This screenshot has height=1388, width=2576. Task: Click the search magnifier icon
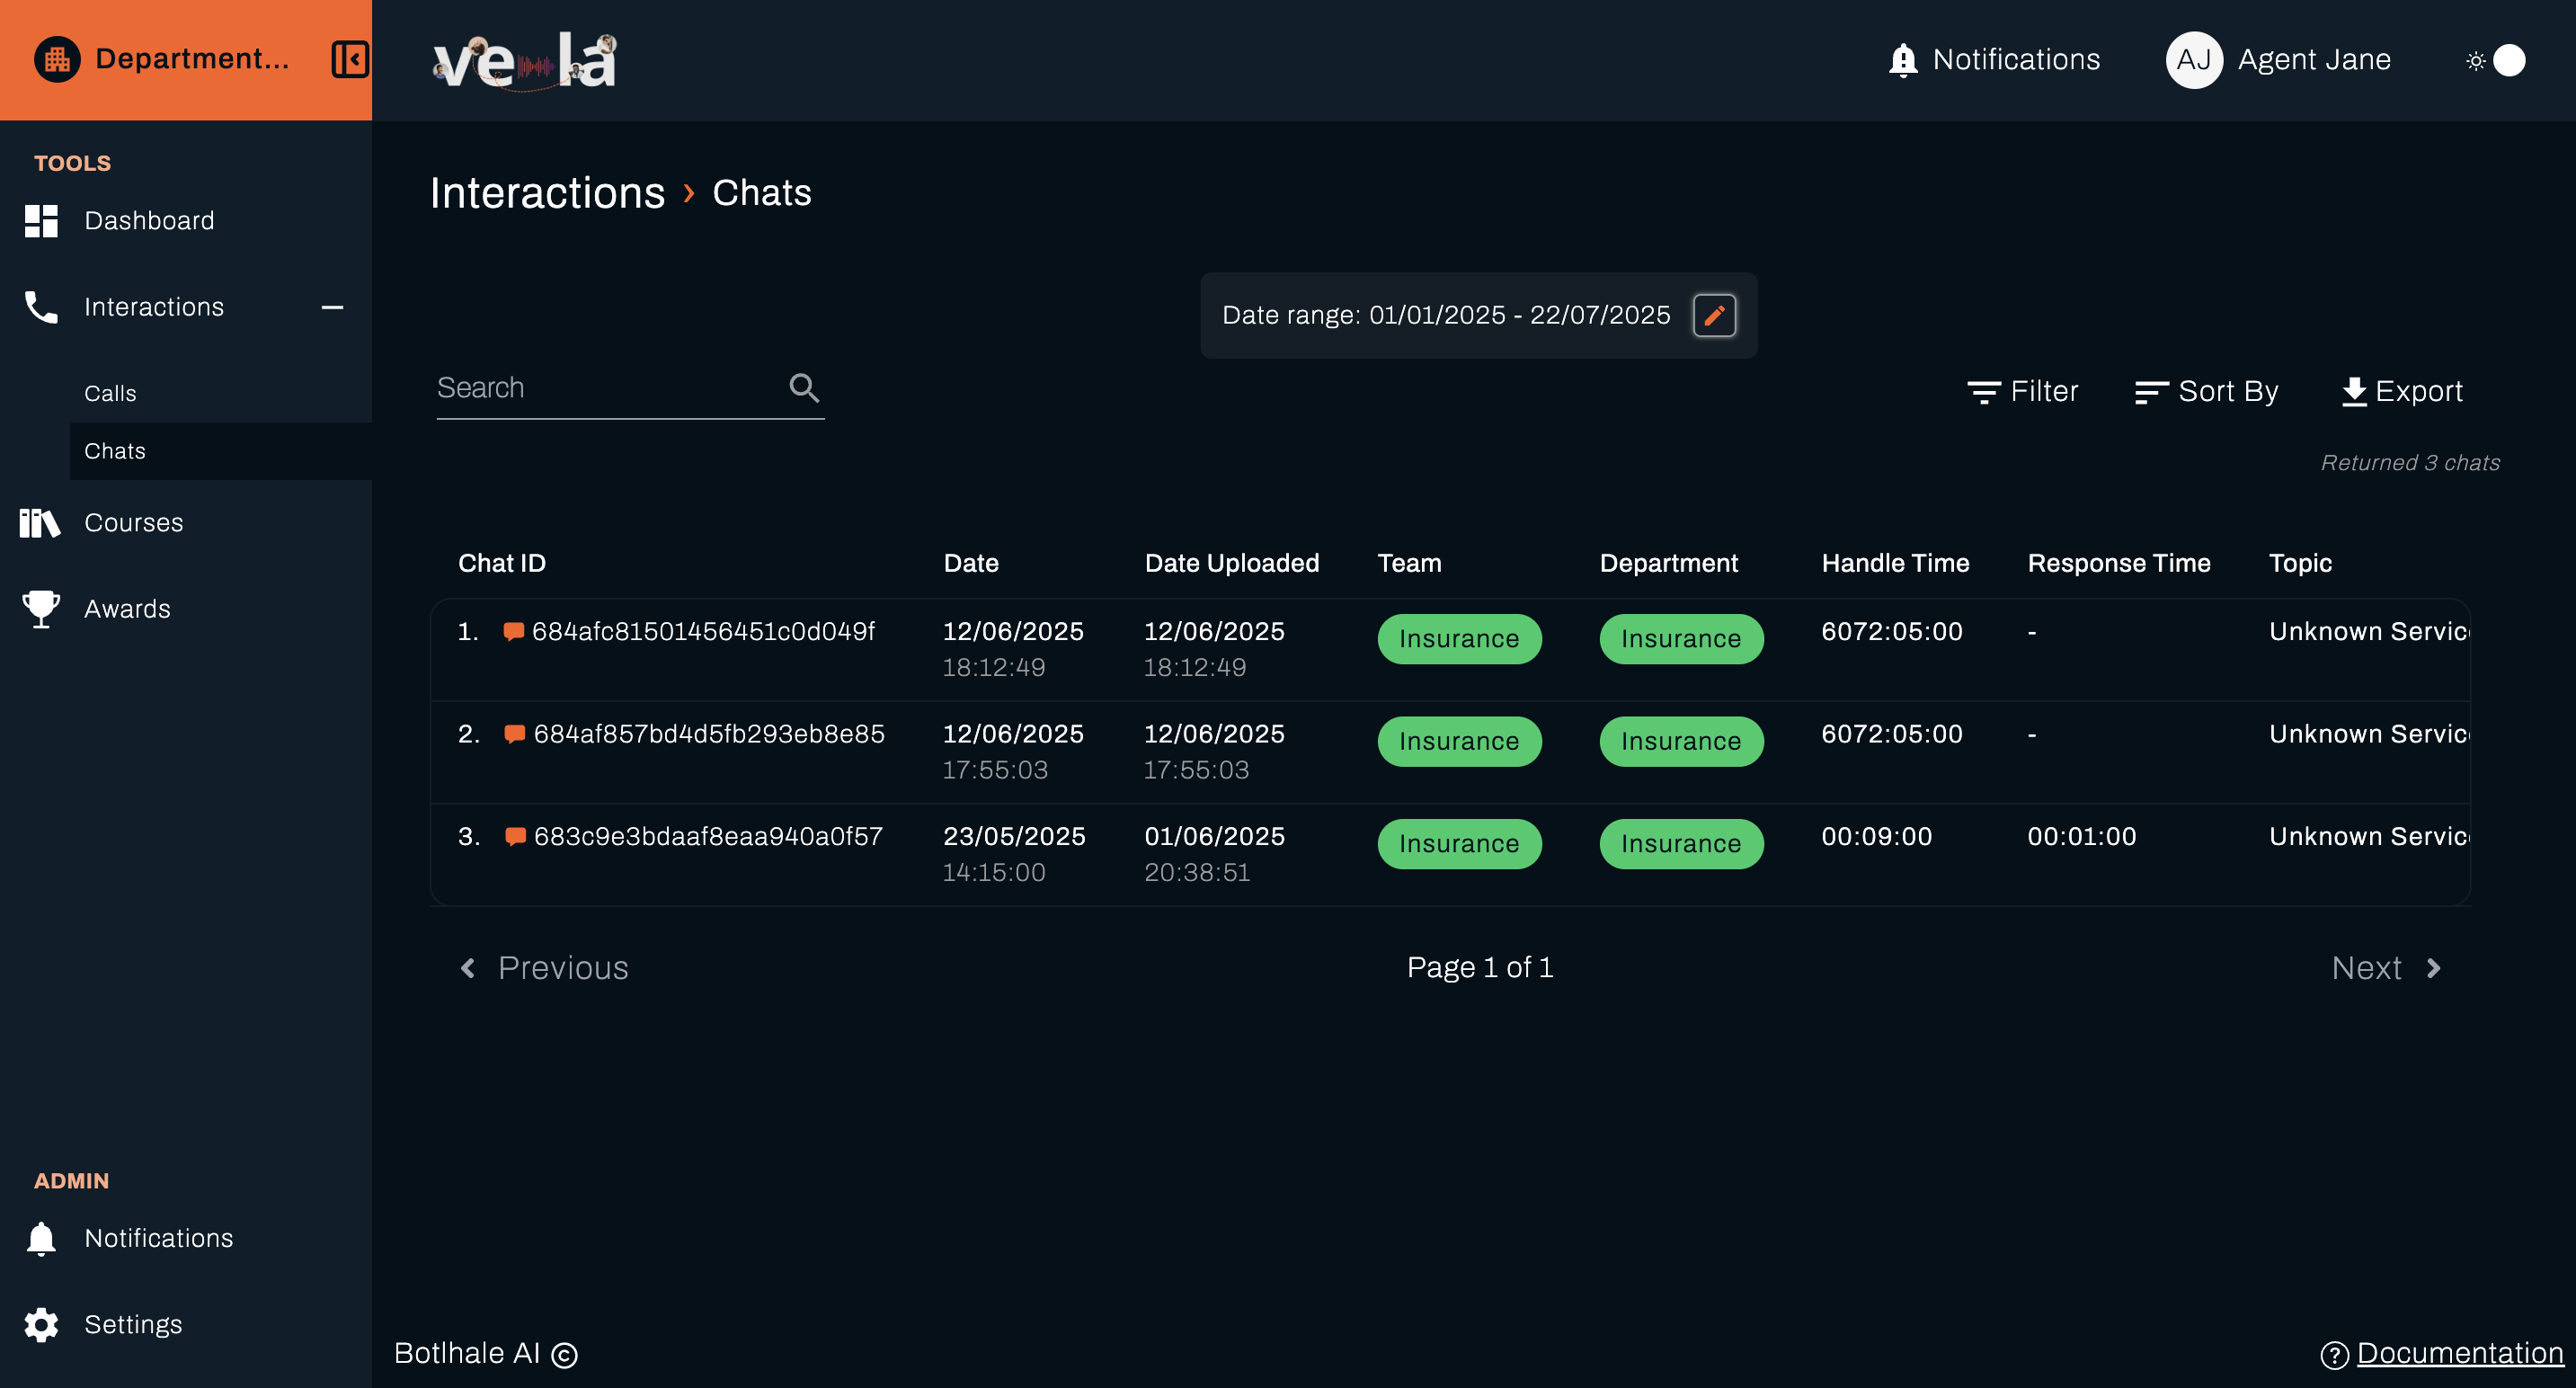[803, 388]
